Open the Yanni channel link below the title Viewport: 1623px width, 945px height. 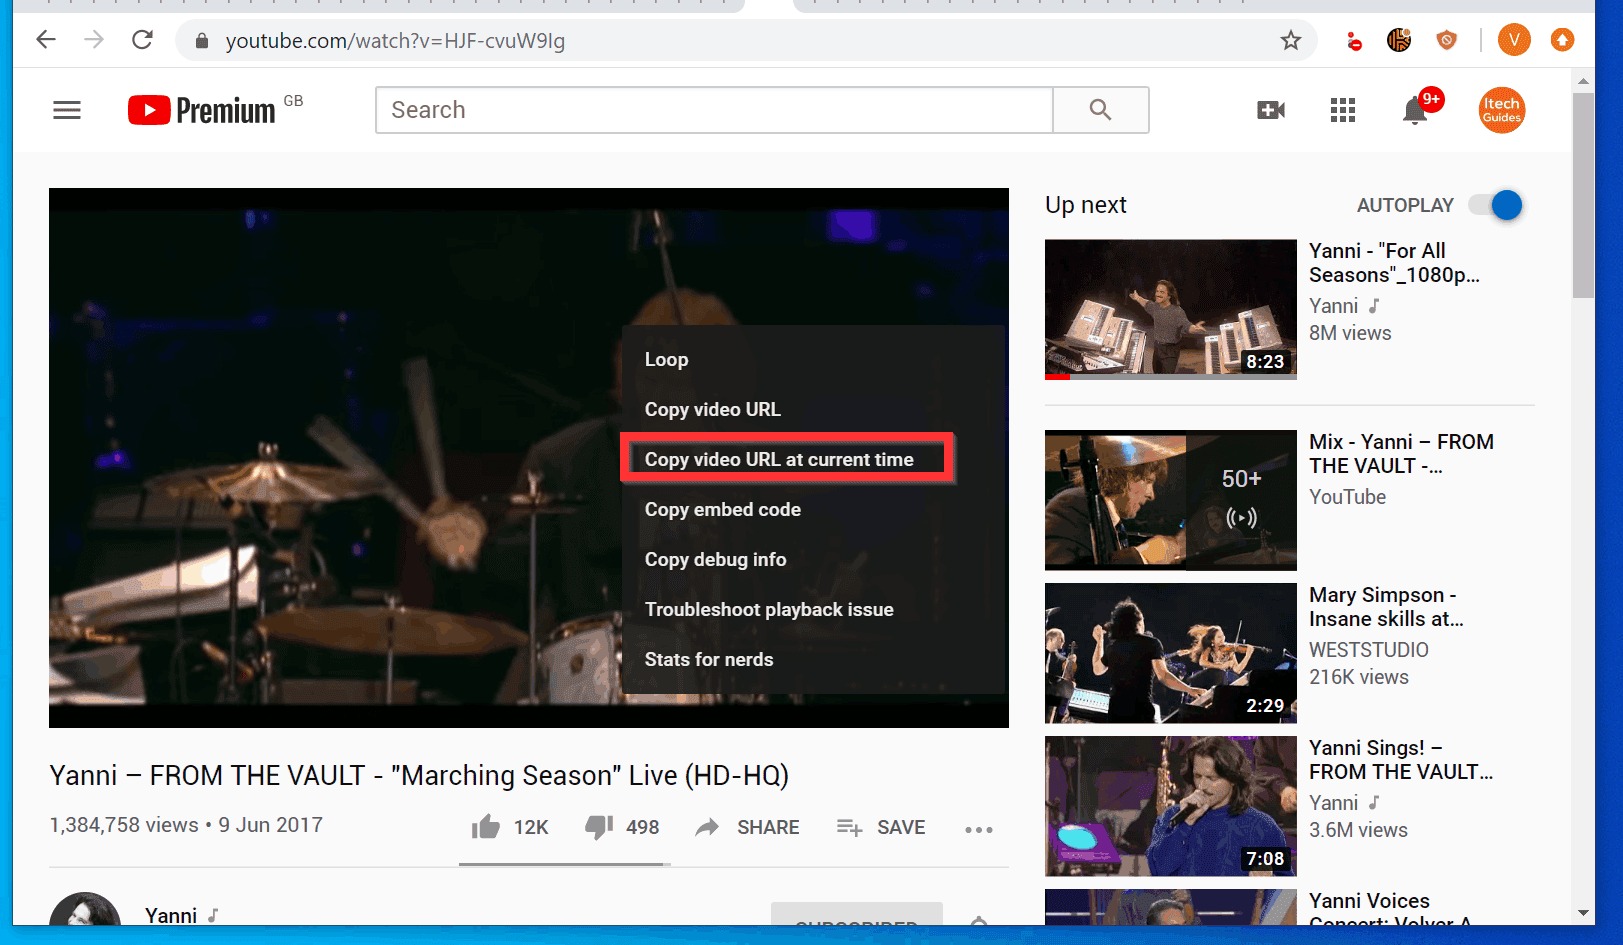click(170, 914)
